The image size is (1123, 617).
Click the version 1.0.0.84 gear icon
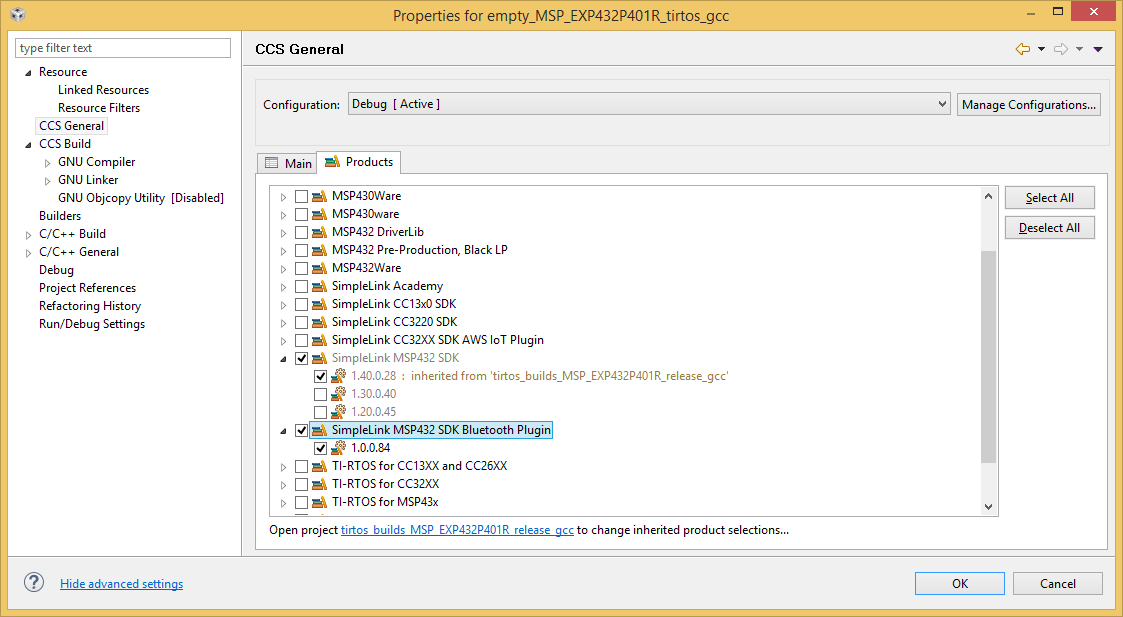(338, 448)
